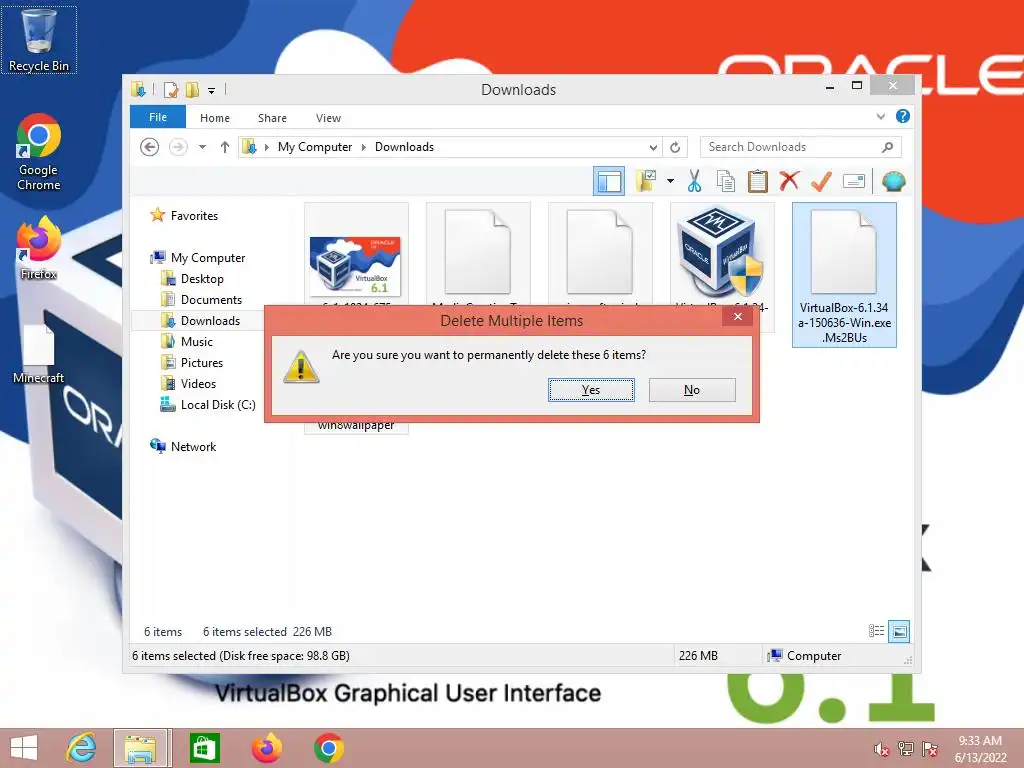1024x768 pixels.
Task: Expand the arrow after My Computer breadcrumb
Action: [364, 148]
